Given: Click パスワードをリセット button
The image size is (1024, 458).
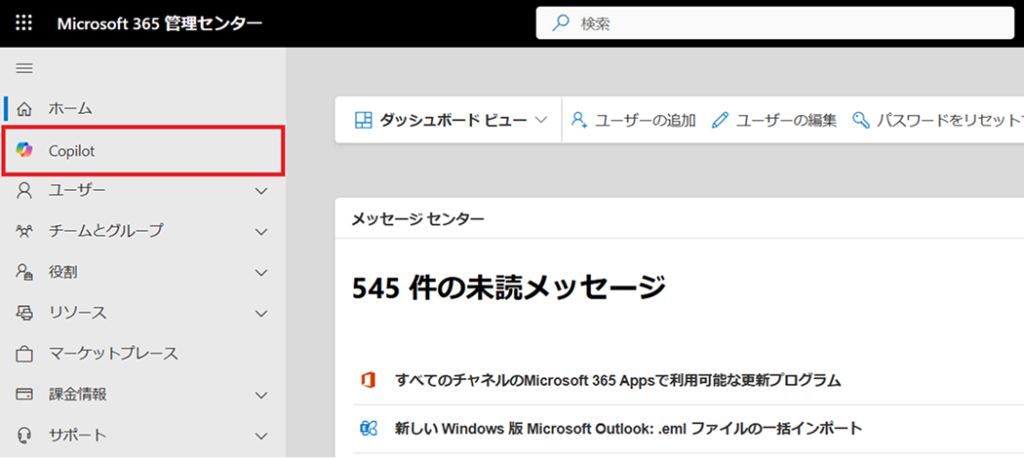Looking at the screenshot, I should (937, 120).
